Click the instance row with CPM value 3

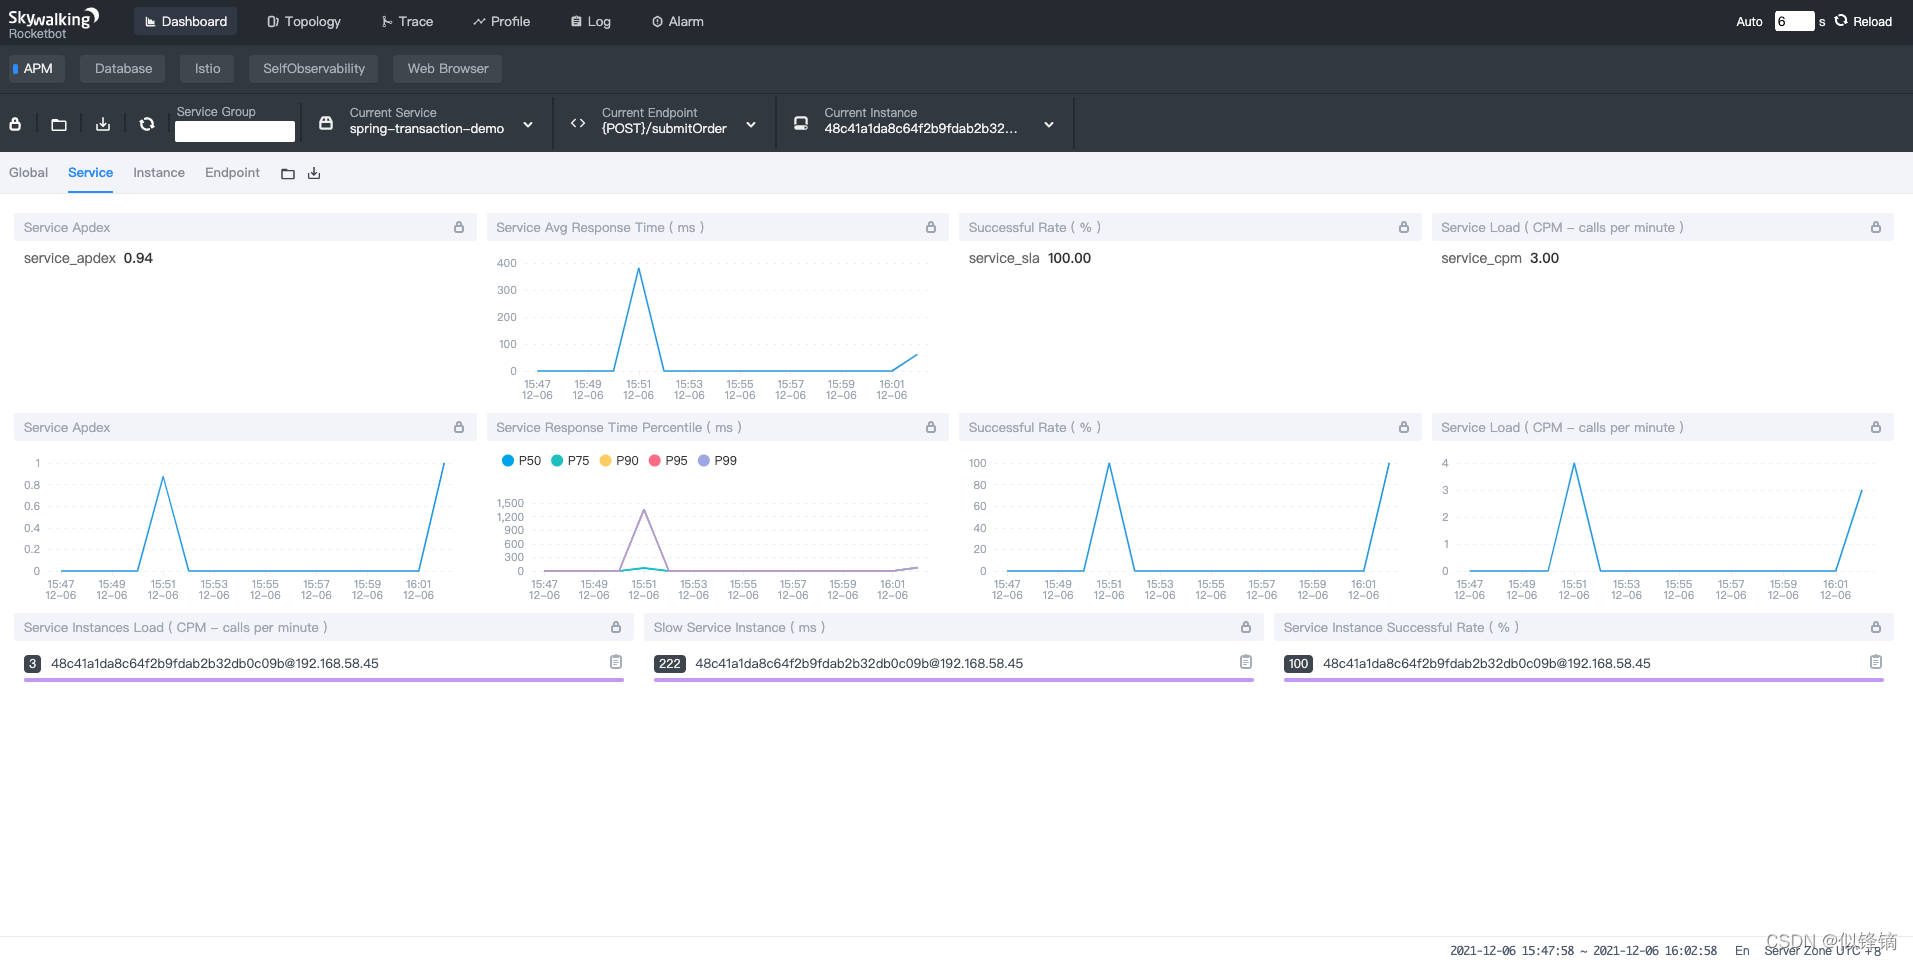coord(324,666)
